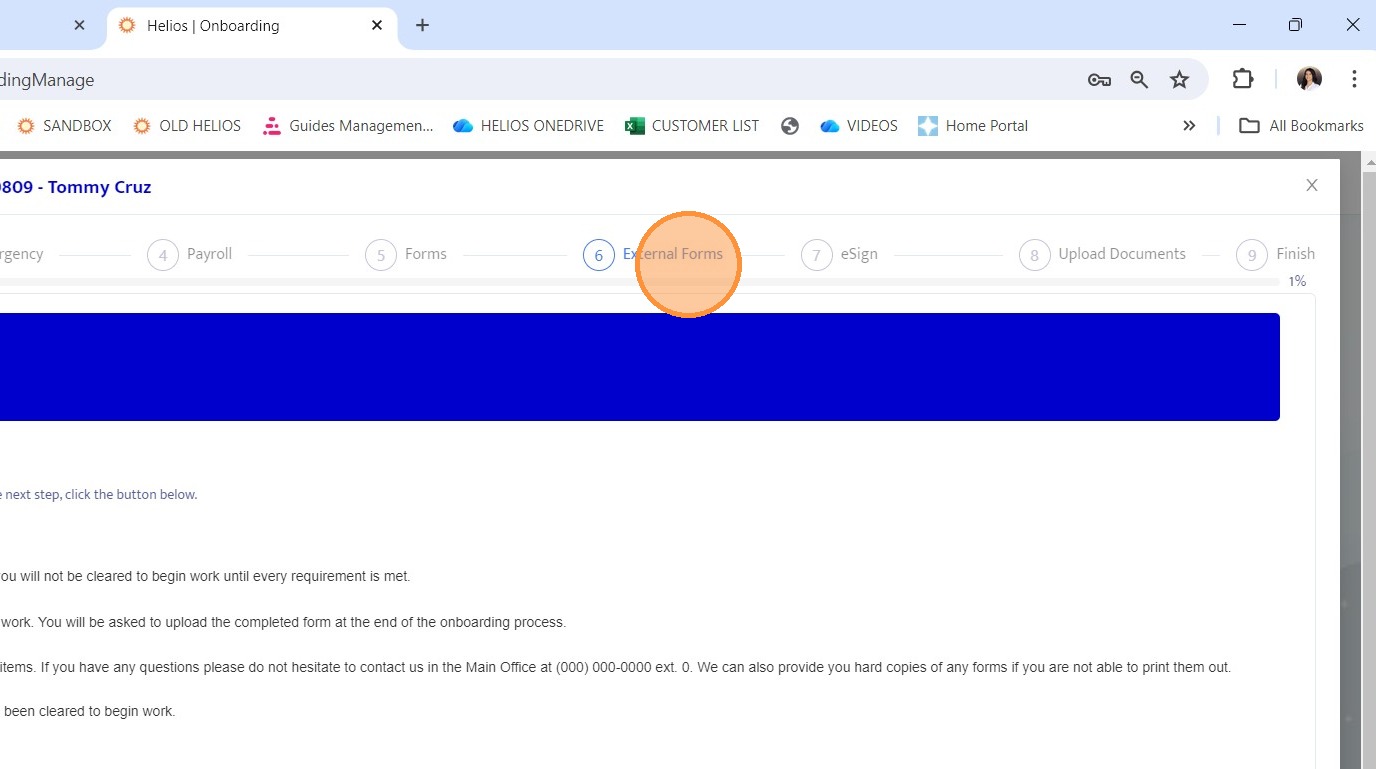Click the page vertical scrollbar
The height and width of the screenshot is (769, 1376).
[x=1369, y=460]
